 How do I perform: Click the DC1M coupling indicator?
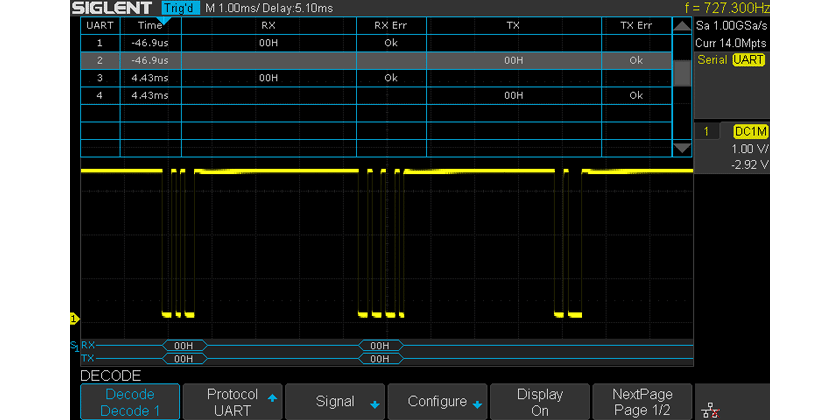tap(749, 132)
